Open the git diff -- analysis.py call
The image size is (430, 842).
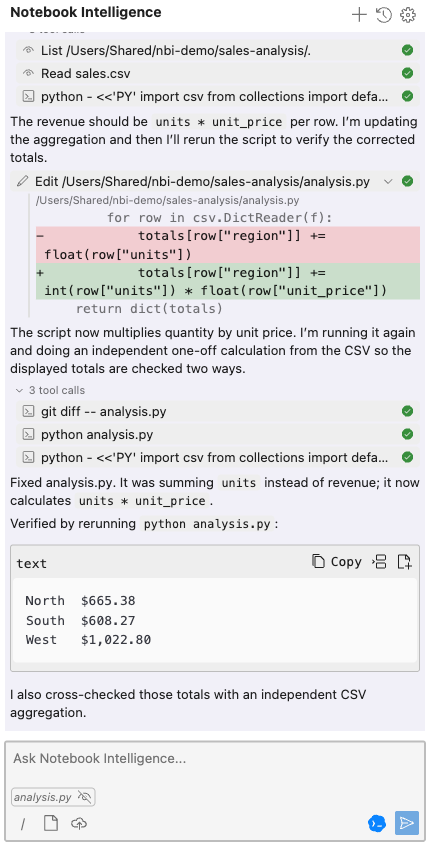point(217,412)
